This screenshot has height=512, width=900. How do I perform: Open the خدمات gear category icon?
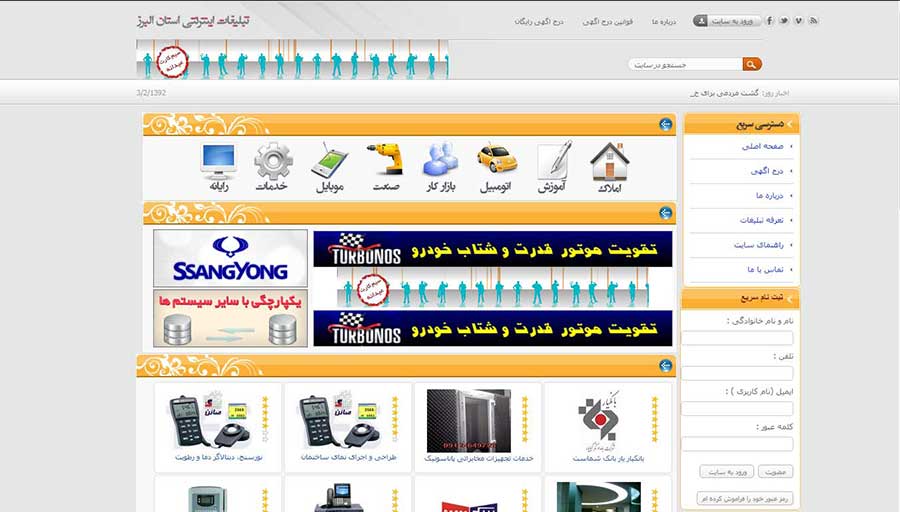pos(273,161)
